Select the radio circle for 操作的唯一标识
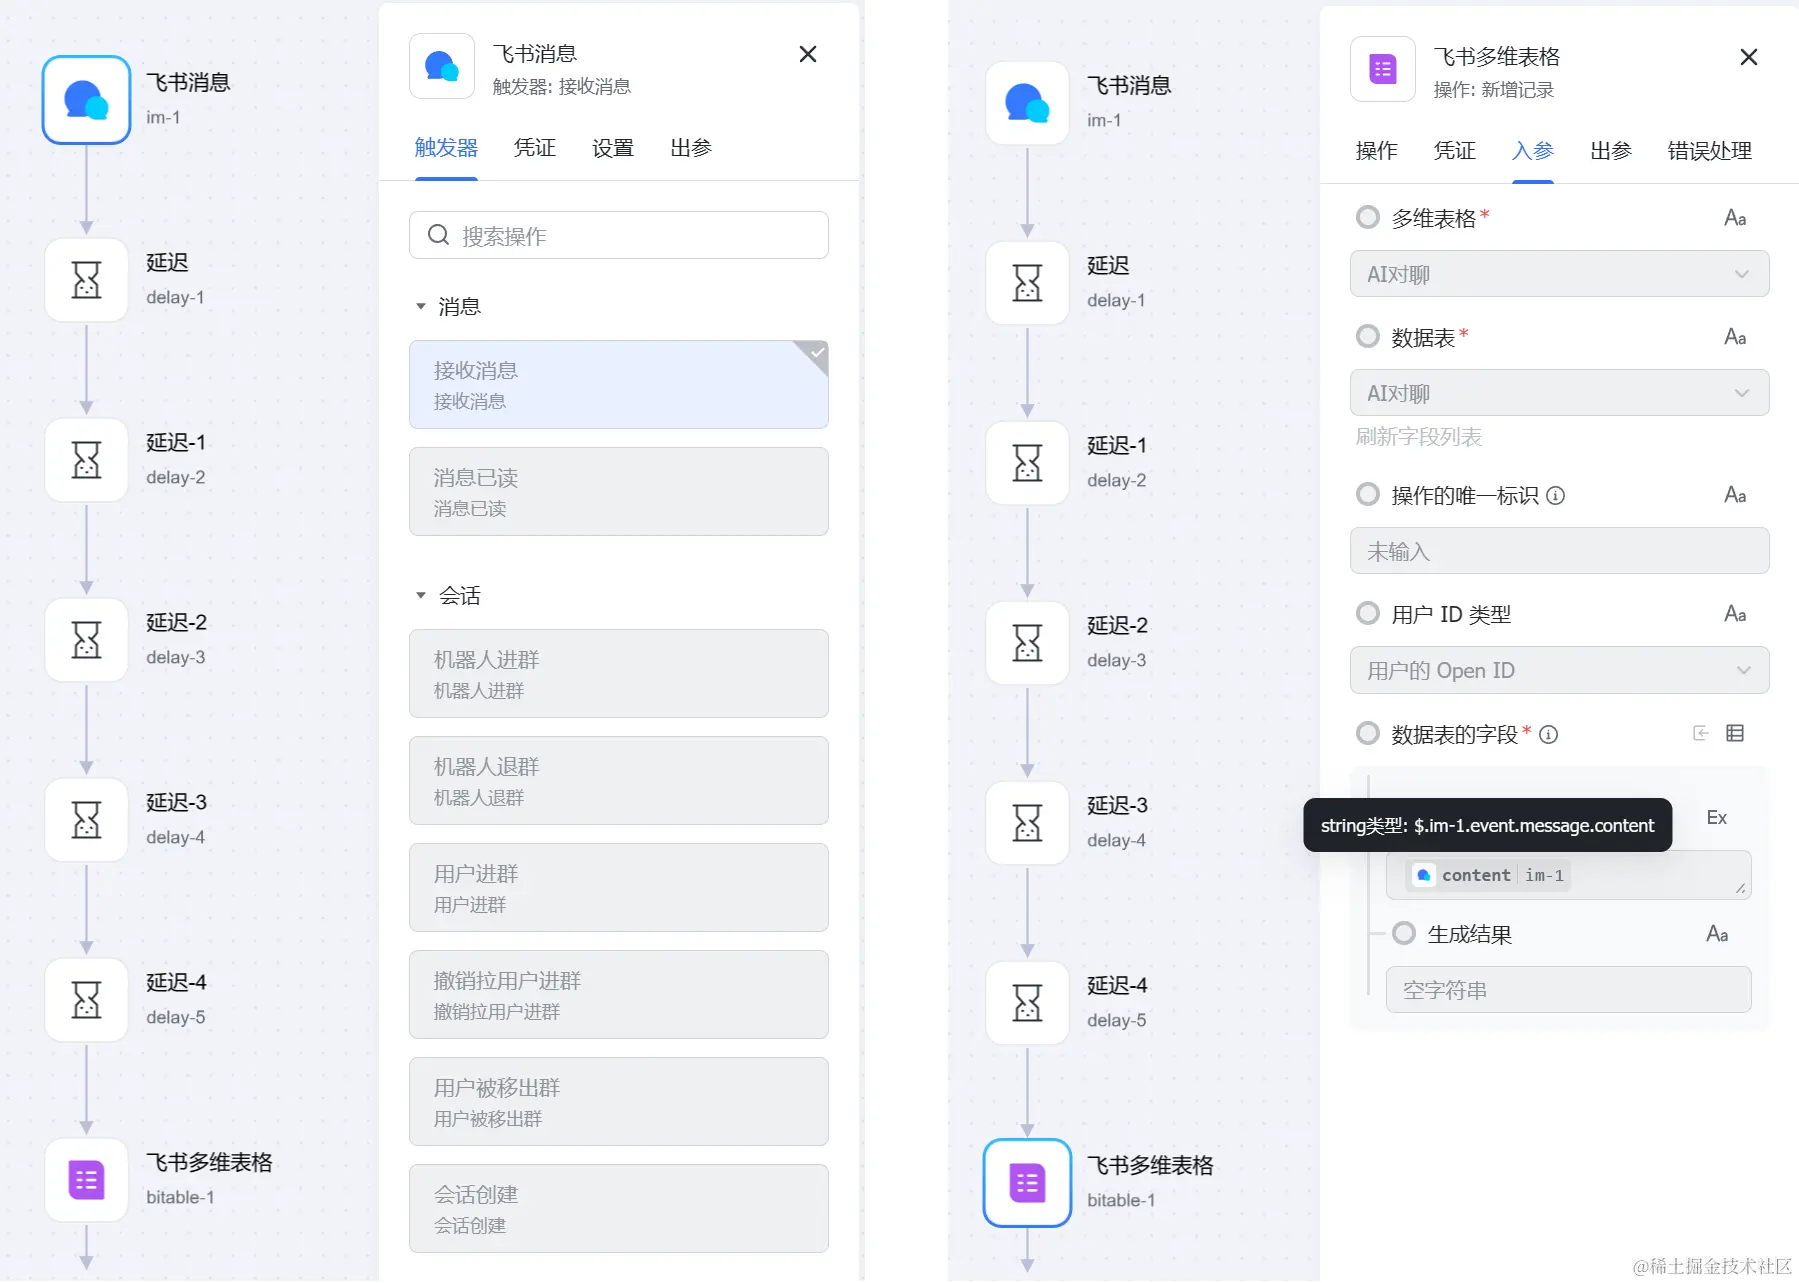The height and width of the screenshot is (1283, 1799). pyautogui.click(x=1368, y=494)
